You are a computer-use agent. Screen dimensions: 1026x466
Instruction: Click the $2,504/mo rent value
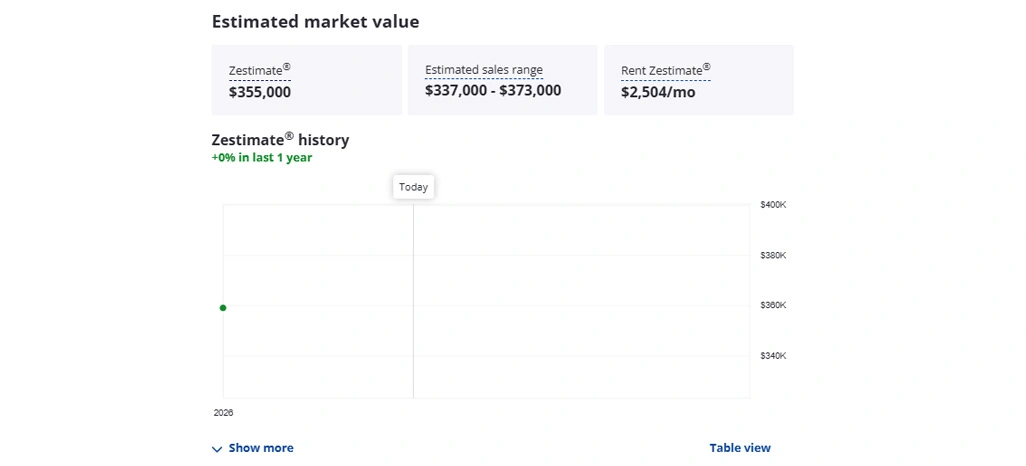[658, 92]
